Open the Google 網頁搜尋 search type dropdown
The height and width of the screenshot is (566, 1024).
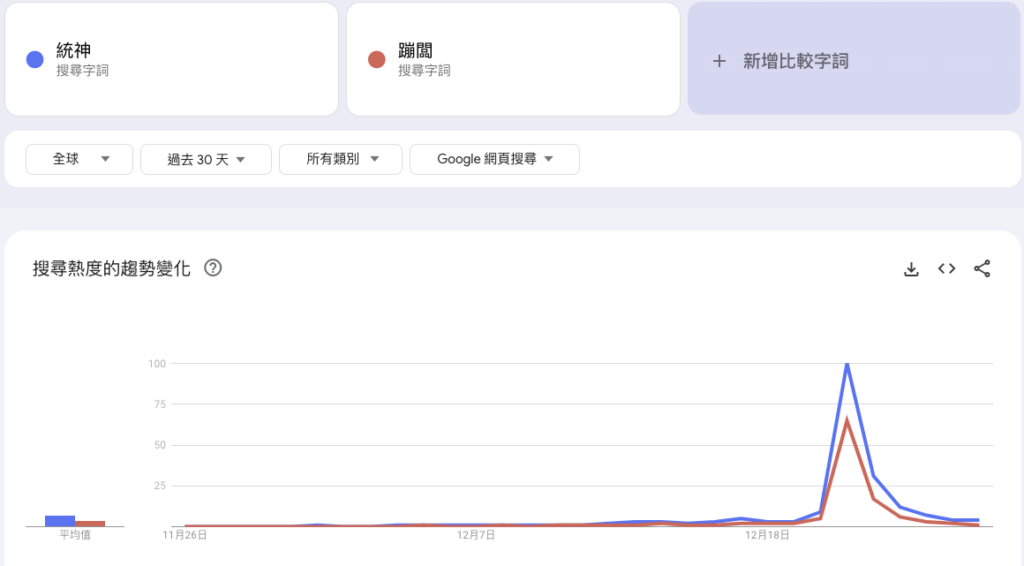tap(494, 159)
